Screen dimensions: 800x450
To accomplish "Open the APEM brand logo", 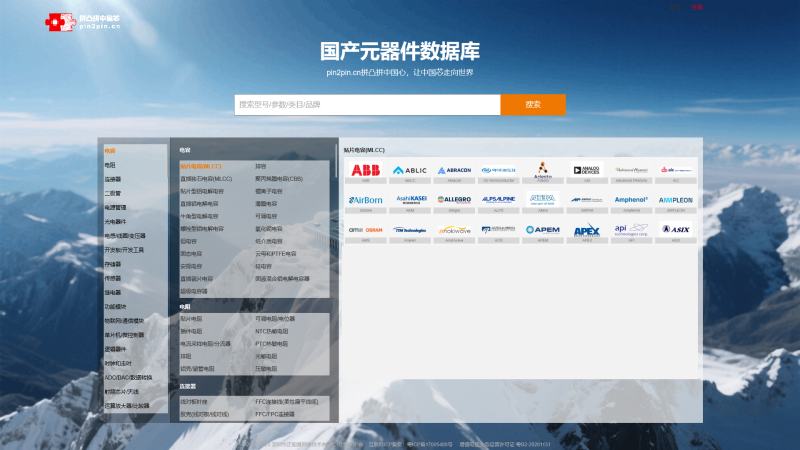I will coord(543,230).
